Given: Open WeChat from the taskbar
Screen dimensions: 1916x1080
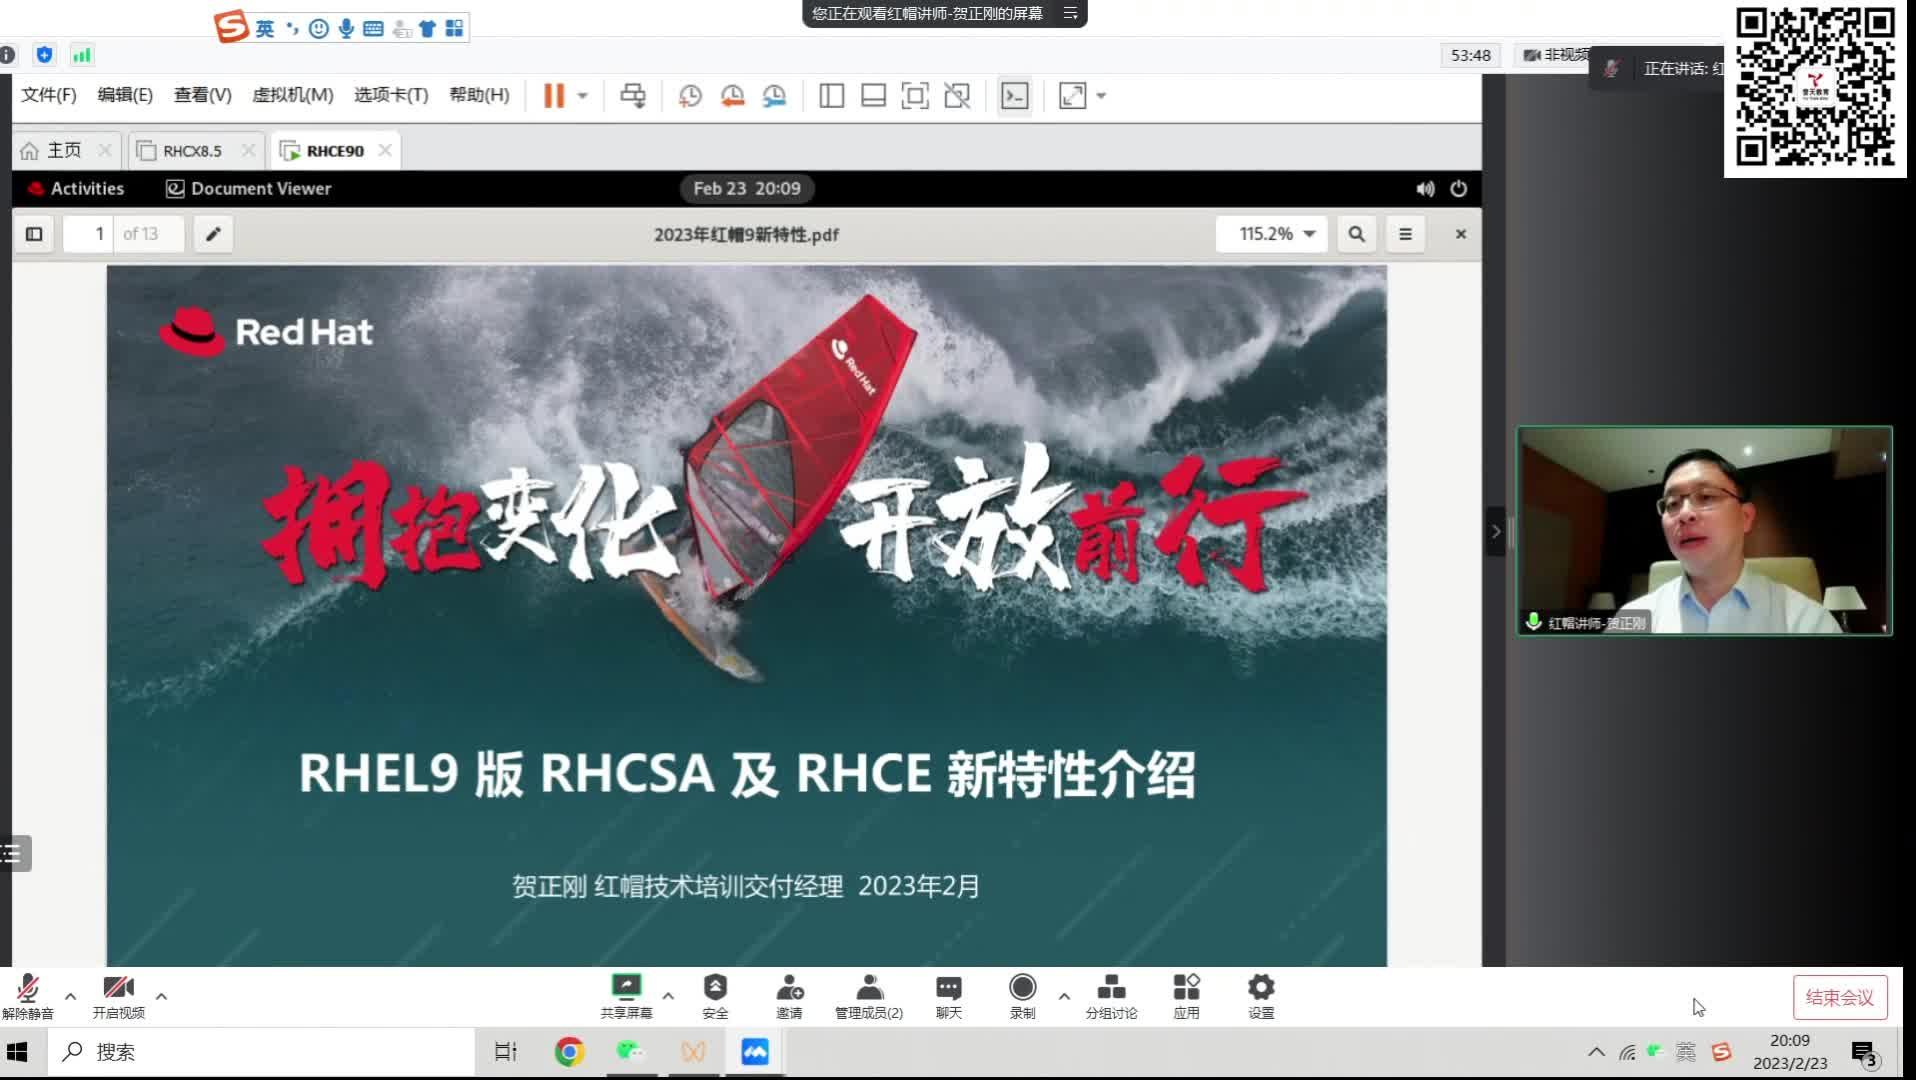Looking at the screenshot, I should 631,1052.
